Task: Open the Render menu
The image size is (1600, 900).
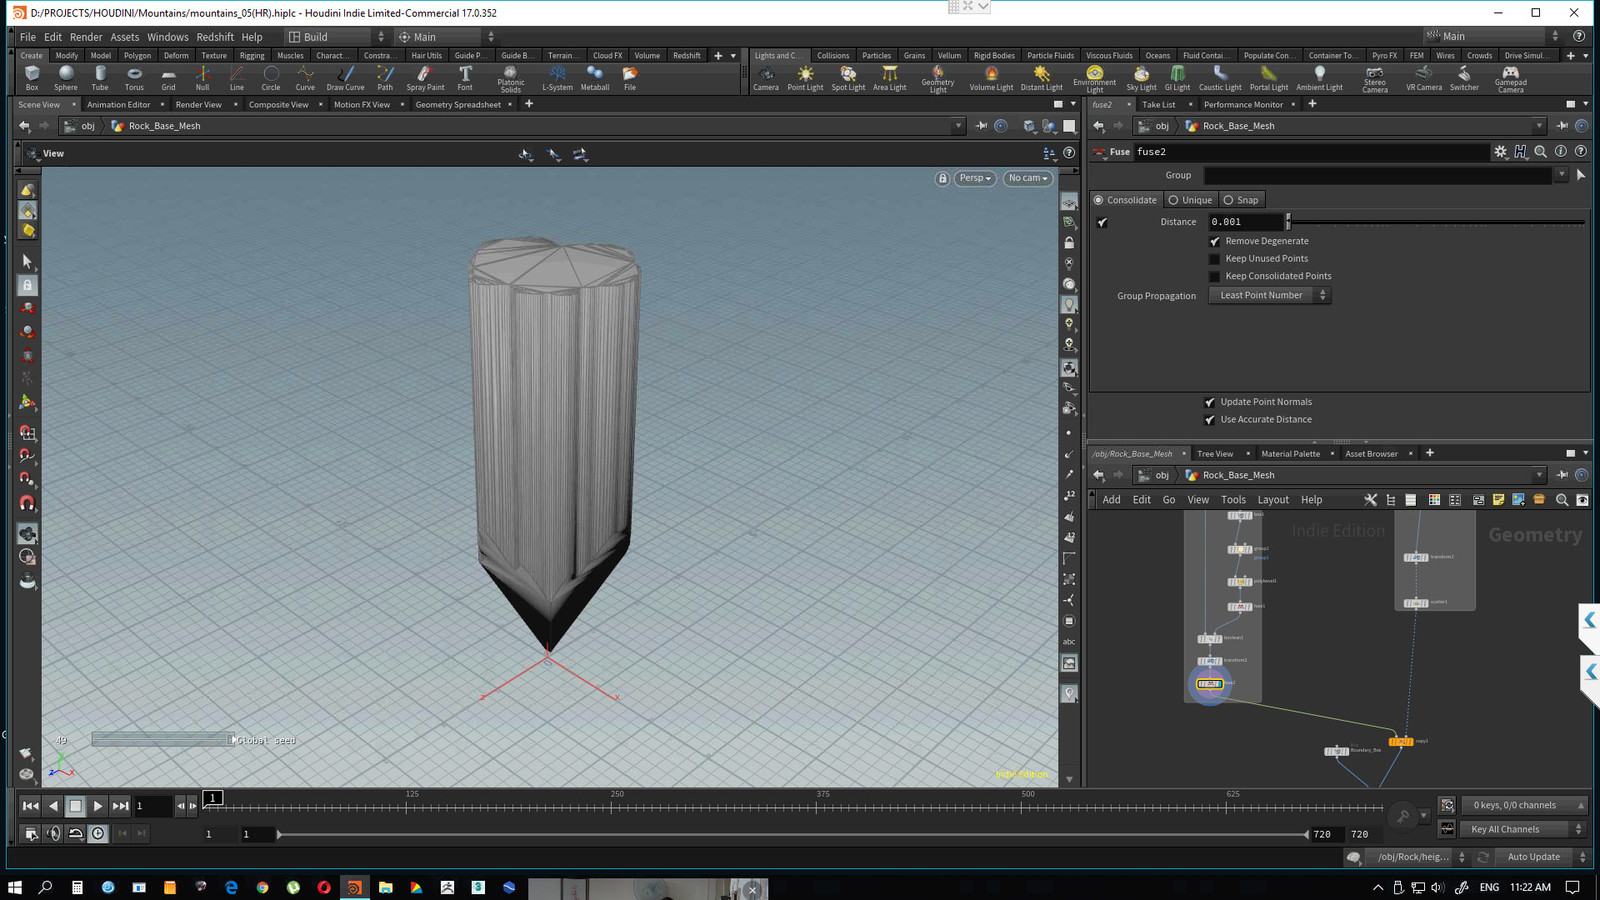Action: point(86,37)
